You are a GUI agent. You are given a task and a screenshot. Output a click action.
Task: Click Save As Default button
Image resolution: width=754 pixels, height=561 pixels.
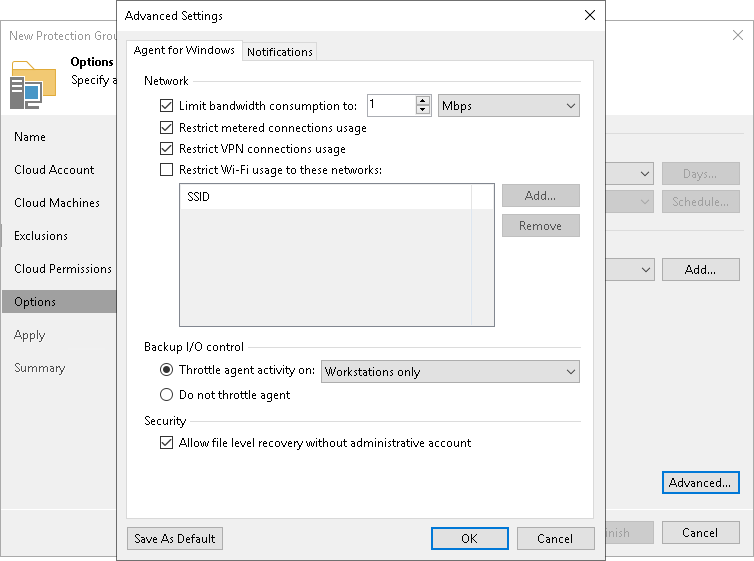pyautogui.click(x=175, y=538)
